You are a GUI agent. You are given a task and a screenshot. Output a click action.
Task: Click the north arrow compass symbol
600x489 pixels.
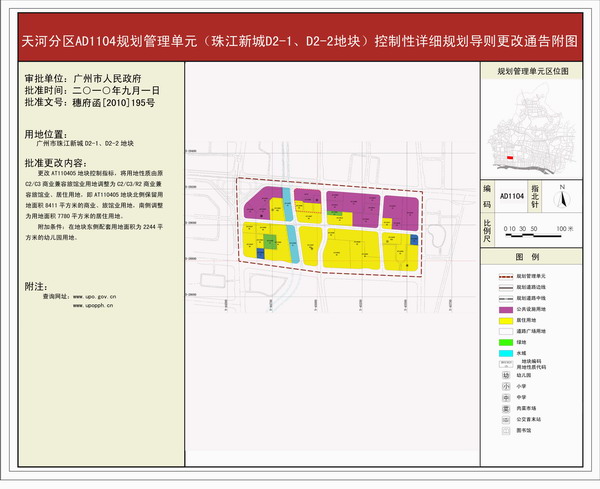(562, 197)
